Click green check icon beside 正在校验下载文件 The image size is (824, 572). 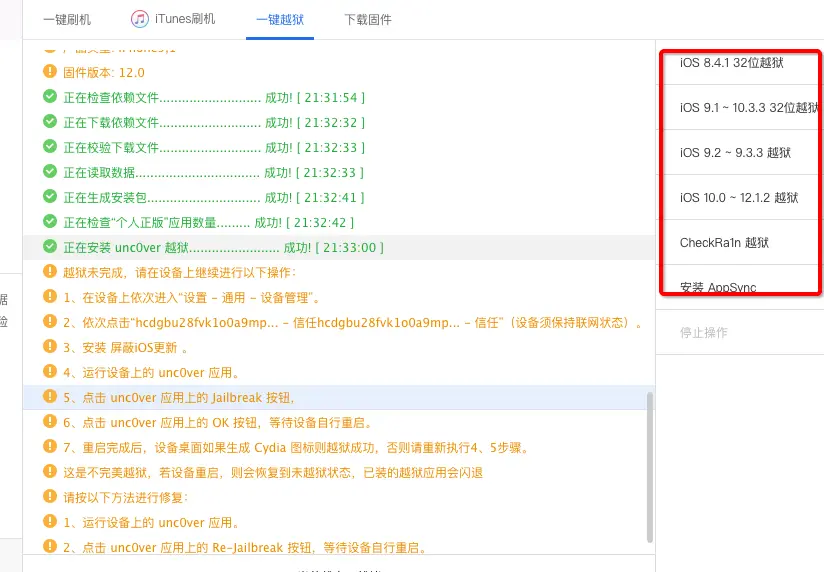50,146
